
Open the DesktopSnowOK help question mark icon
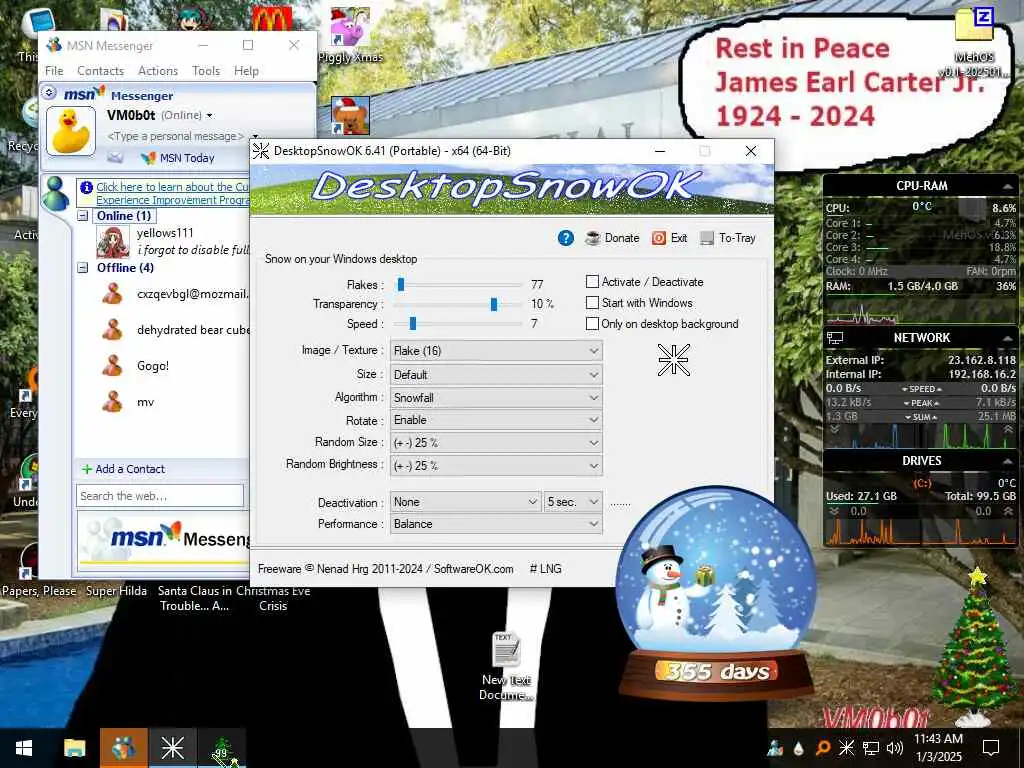(x=566, y=238)
